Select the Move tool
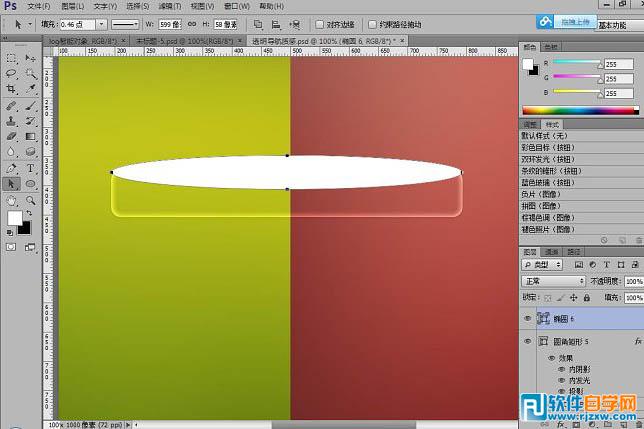Image resolution: width=644 pixels, height=429 pixels. (30, 59)
